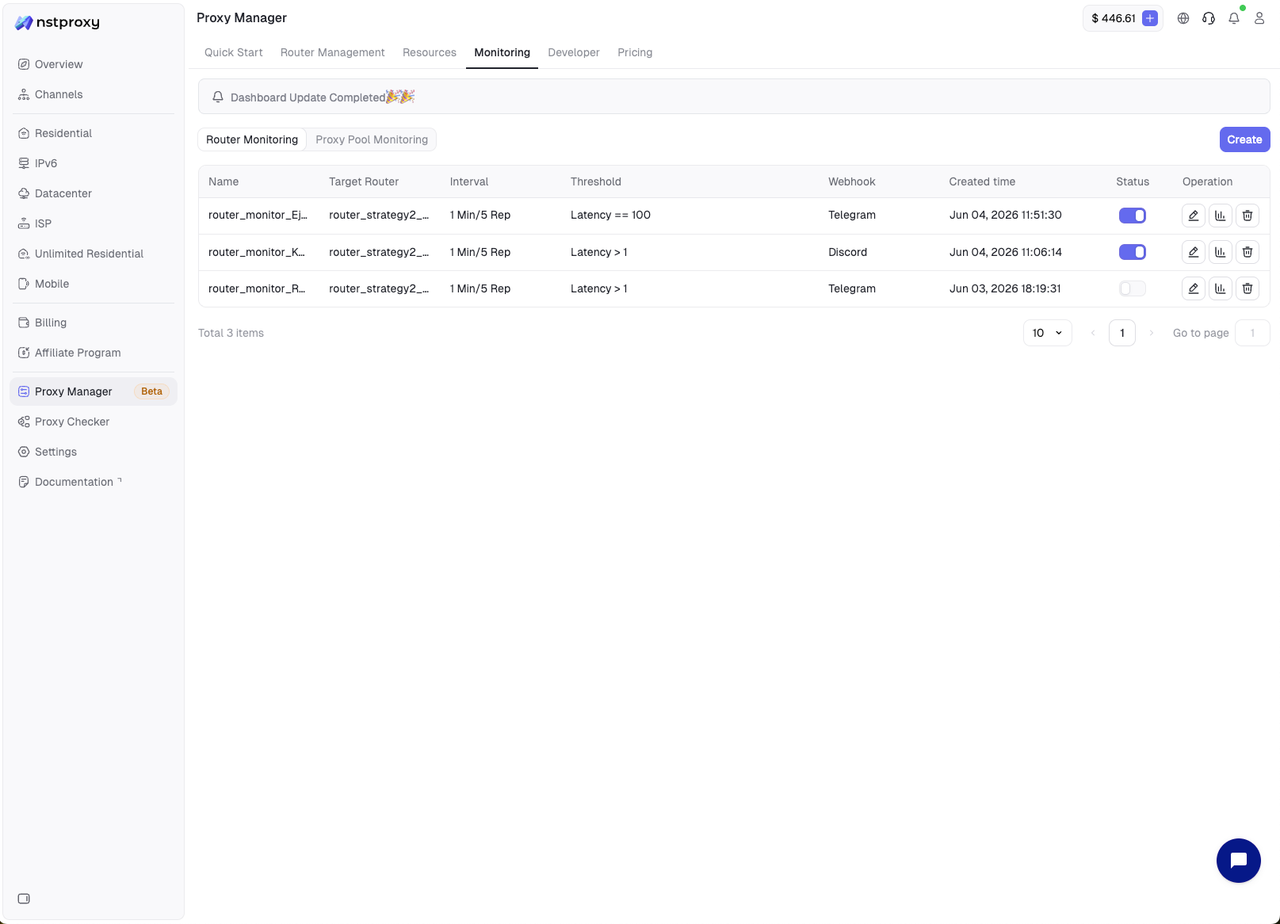Go to next page arrow
Viewport: 1280px width, 924px height.
[x=1151, y=333]
